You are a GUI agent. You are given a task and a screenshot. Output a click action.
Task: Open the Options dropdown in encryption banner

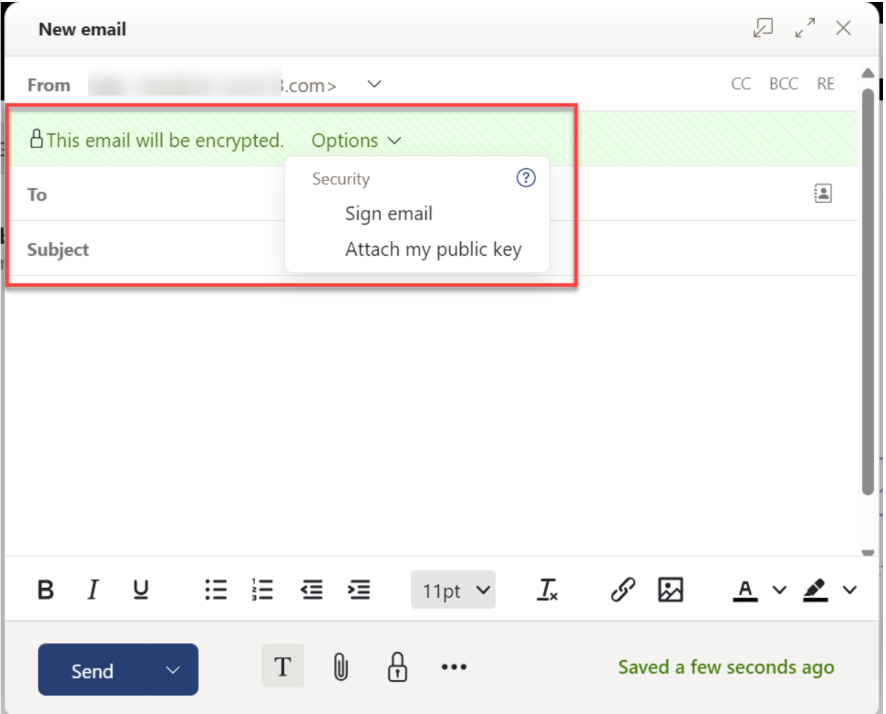(x=355, y=140)
